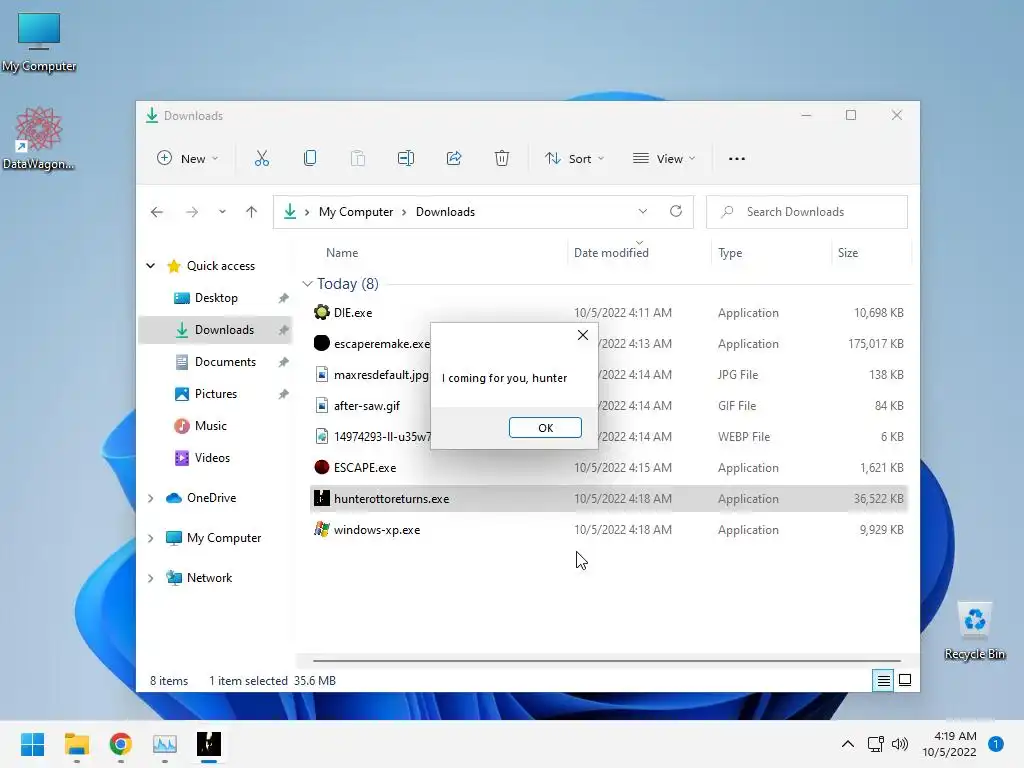Select Desktop in Quick access
This screenshot has height=768, width=1024.
tap(216, 298)
